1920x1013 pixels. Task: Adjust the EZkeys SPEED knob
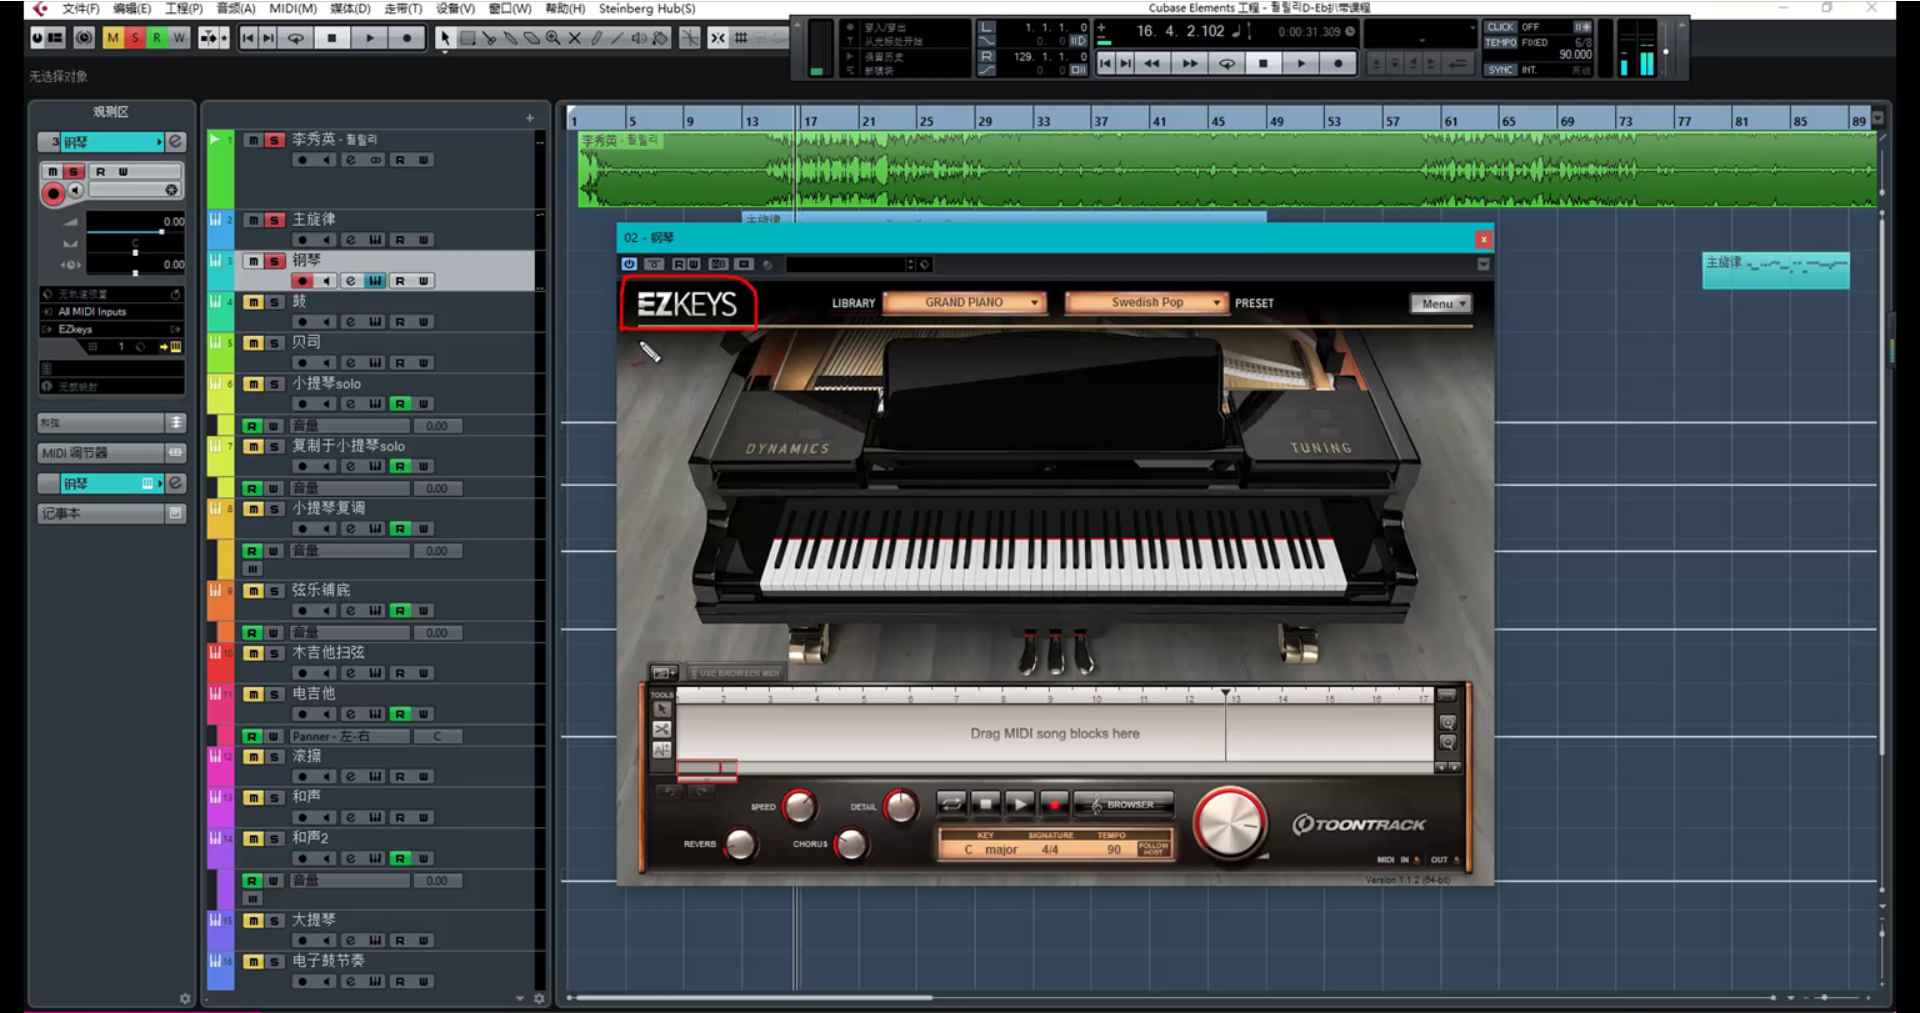point(799,806)
